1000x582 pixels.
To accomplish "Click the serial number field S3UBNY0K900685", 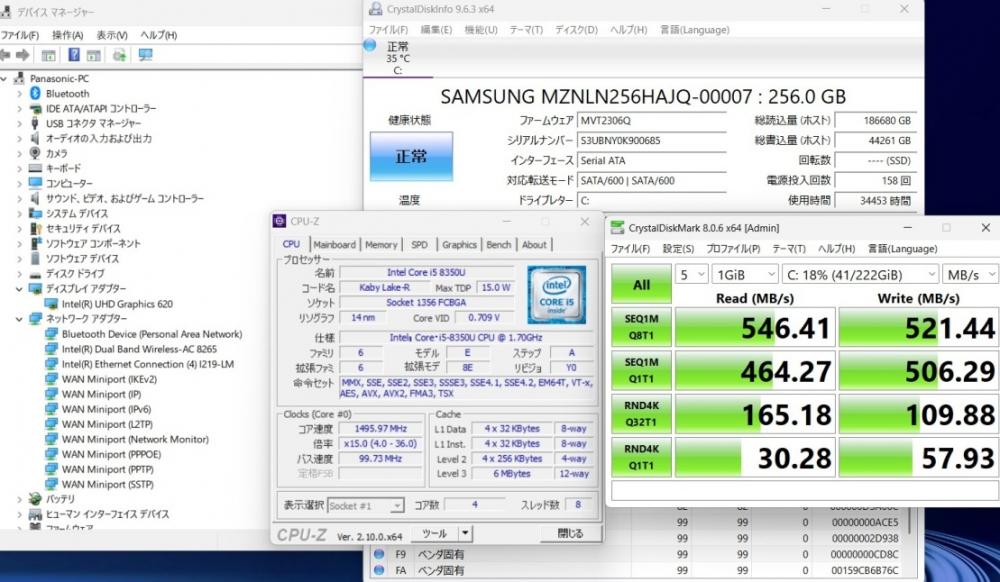I will [x=651, y=140].
